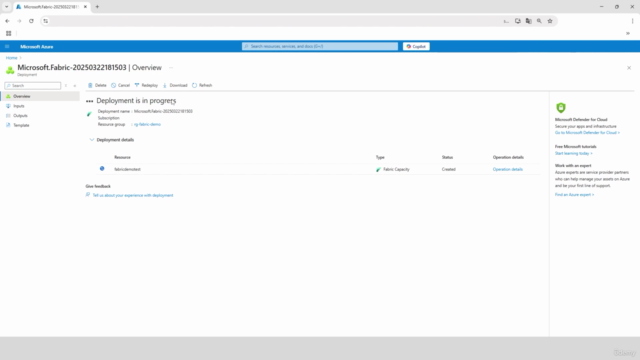This screenshot has height=360, width=640.
Task: Click the site information icon in address bar
Action: click(x=45, y=21)
